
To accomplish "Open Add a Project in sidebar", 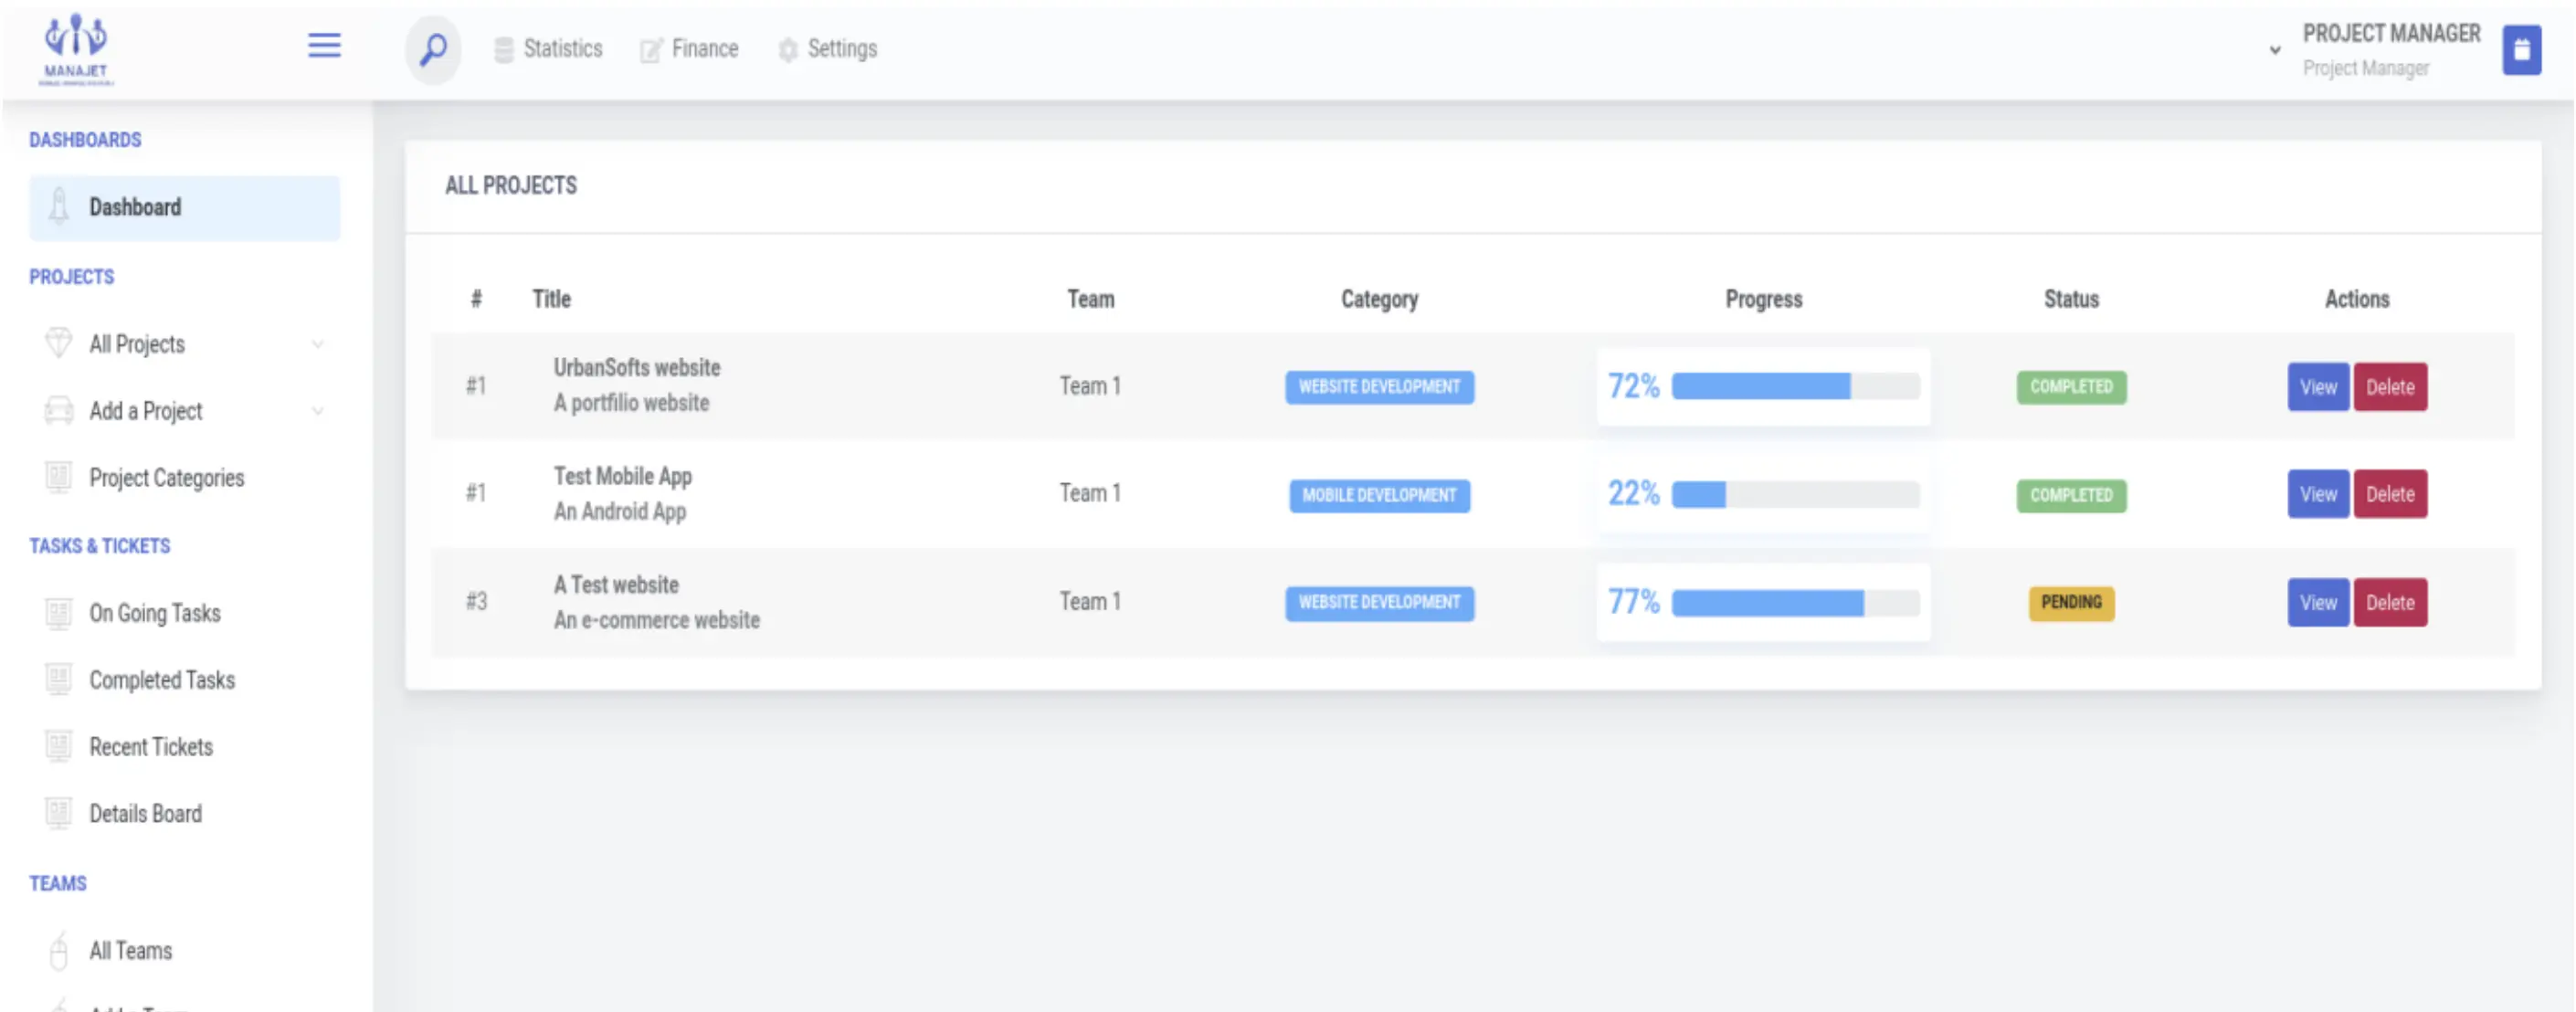I will (x=185, y=411).
